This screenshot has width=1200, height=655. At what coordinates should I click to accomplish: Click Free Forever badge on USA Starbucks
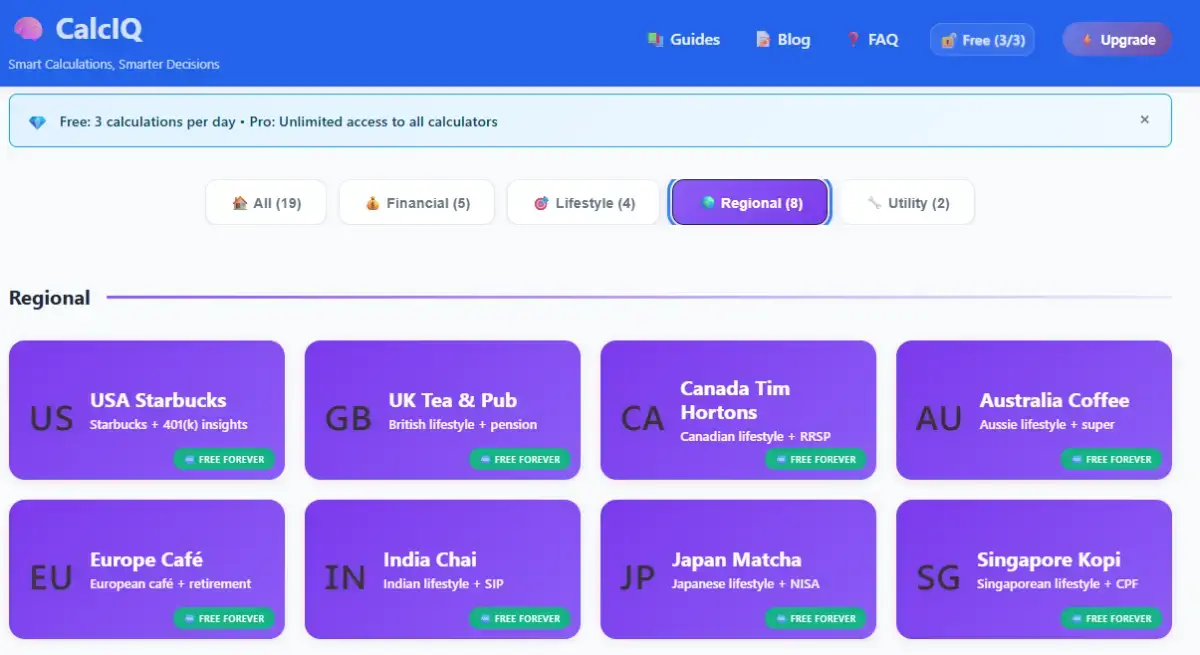pos(224,459)
